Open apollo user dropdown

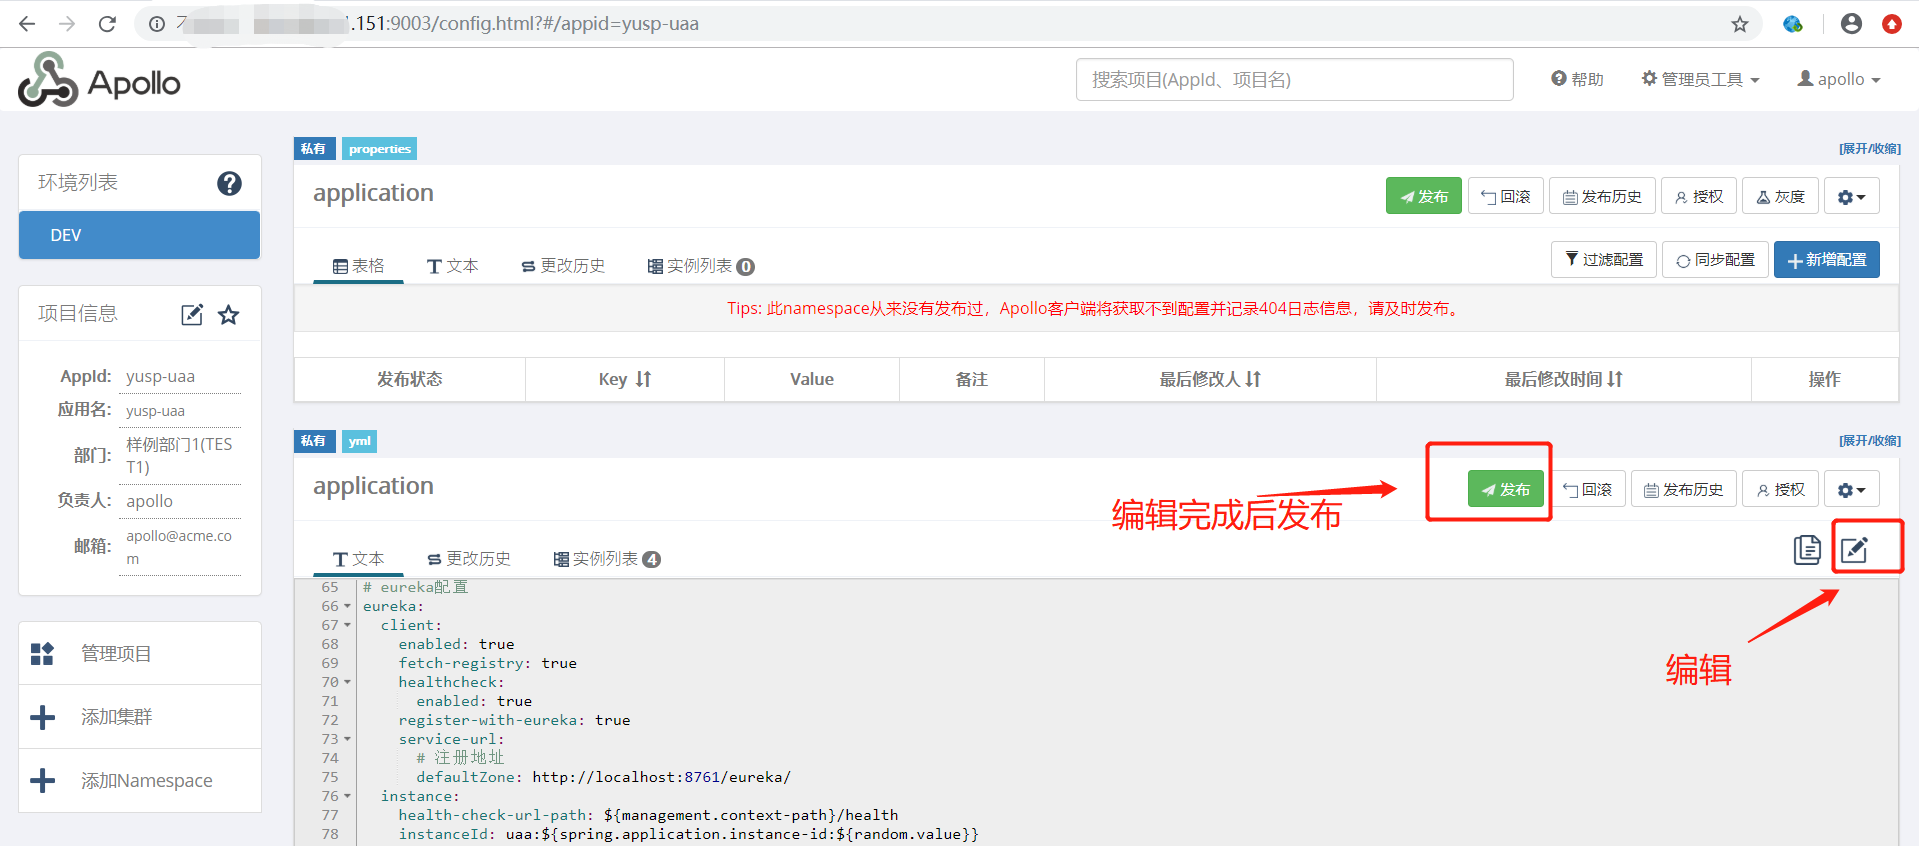point(1839,79)
